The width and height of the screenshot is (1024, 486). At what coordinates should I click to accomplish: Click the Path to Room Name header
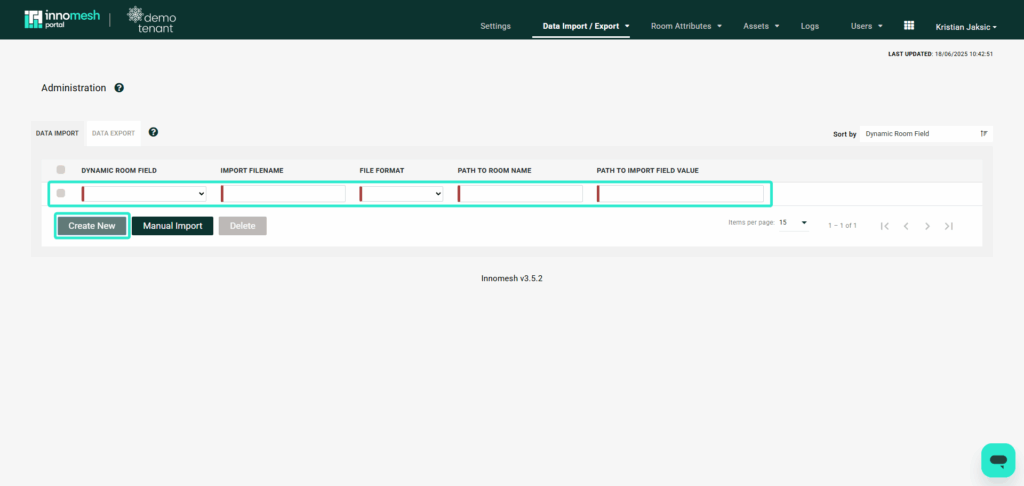[x=494, y=170]
